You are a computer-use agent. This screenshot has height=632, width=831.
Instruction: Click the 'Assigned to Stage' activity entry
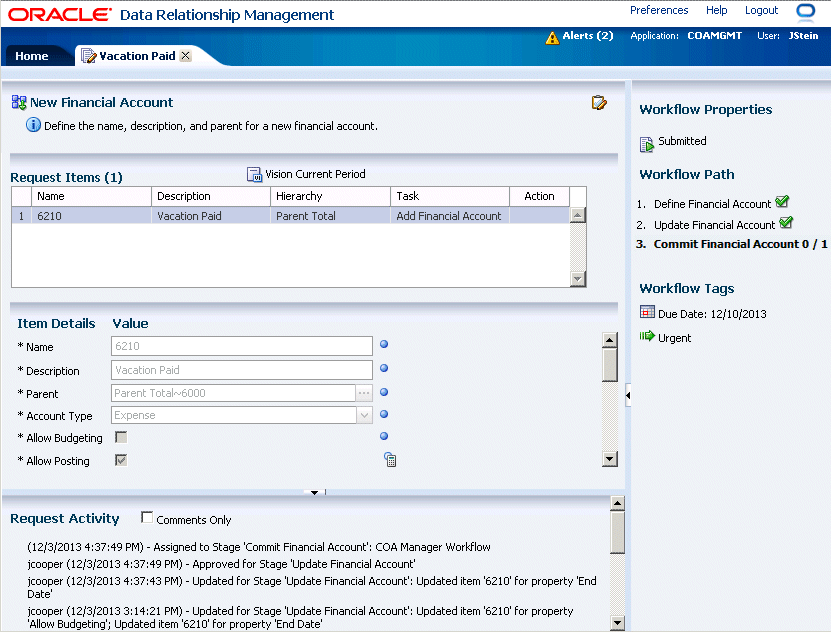(x=259, y=547)
